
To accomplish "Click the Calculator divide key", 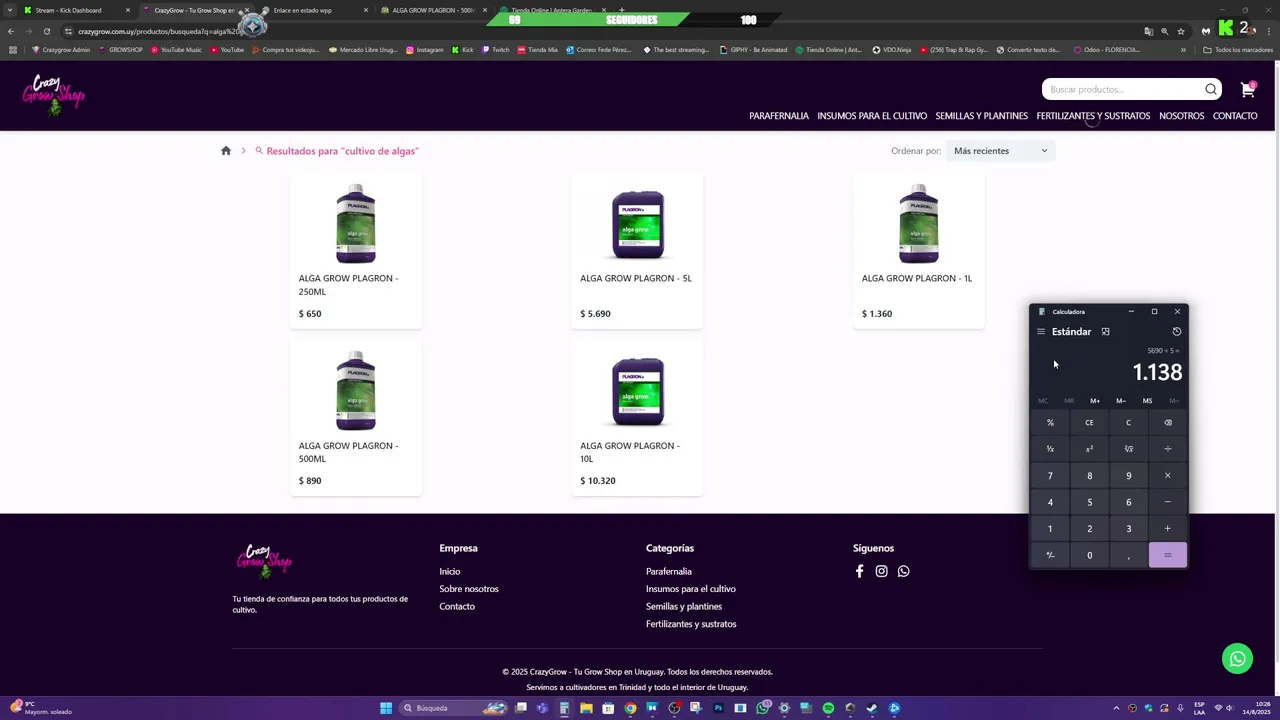I will click(x=1167, y=449).
